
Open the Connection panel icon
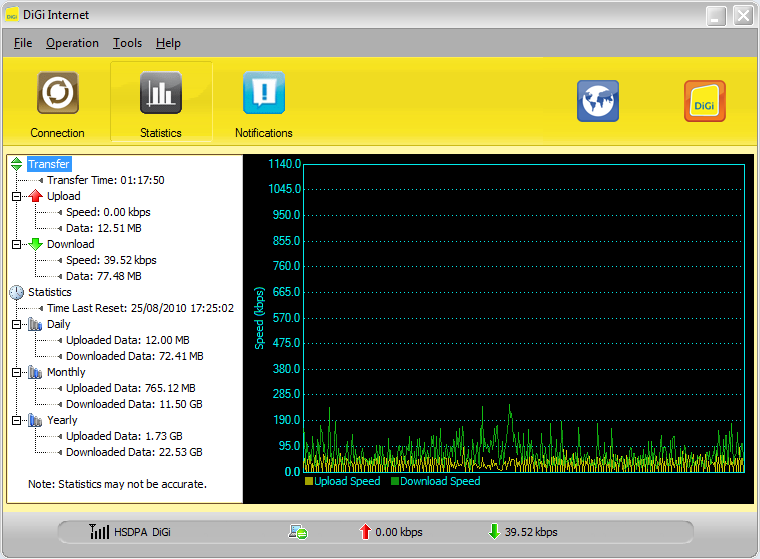point(57,94)
